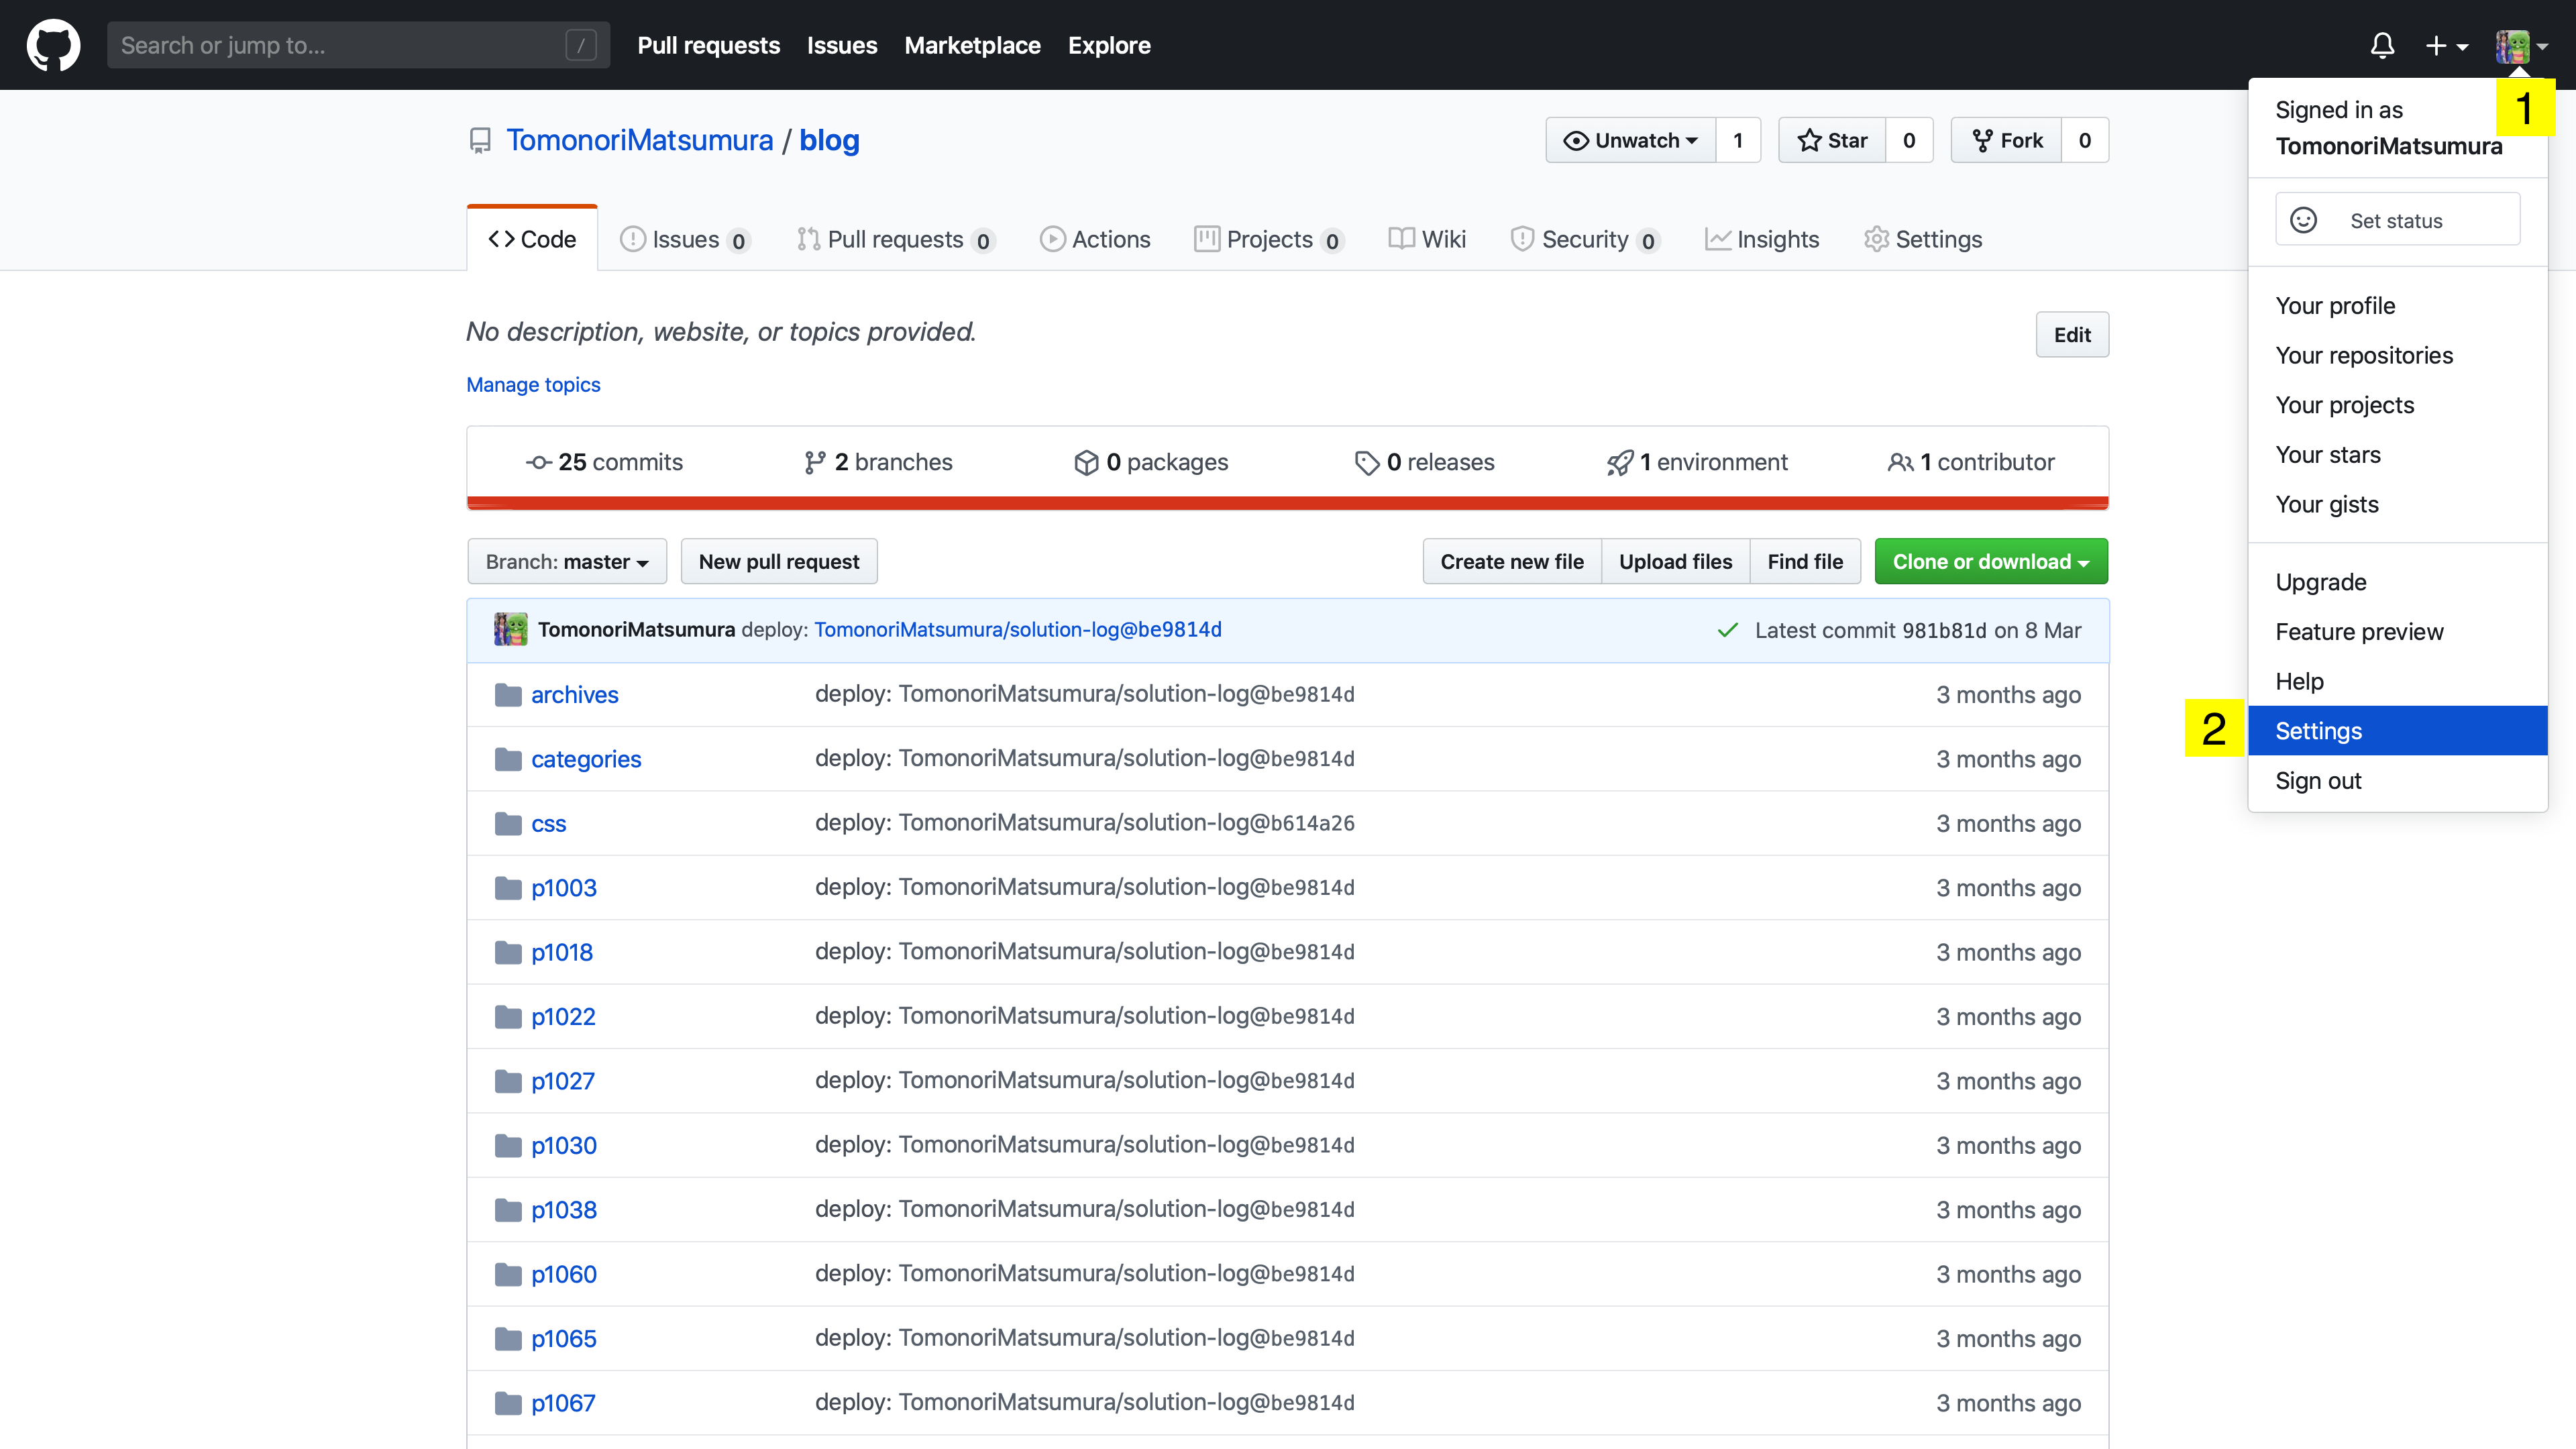Click the package icon by 0 packages
Image resolution: width=2576 pixels, height=1449 pixels.
pos(1086,462)
